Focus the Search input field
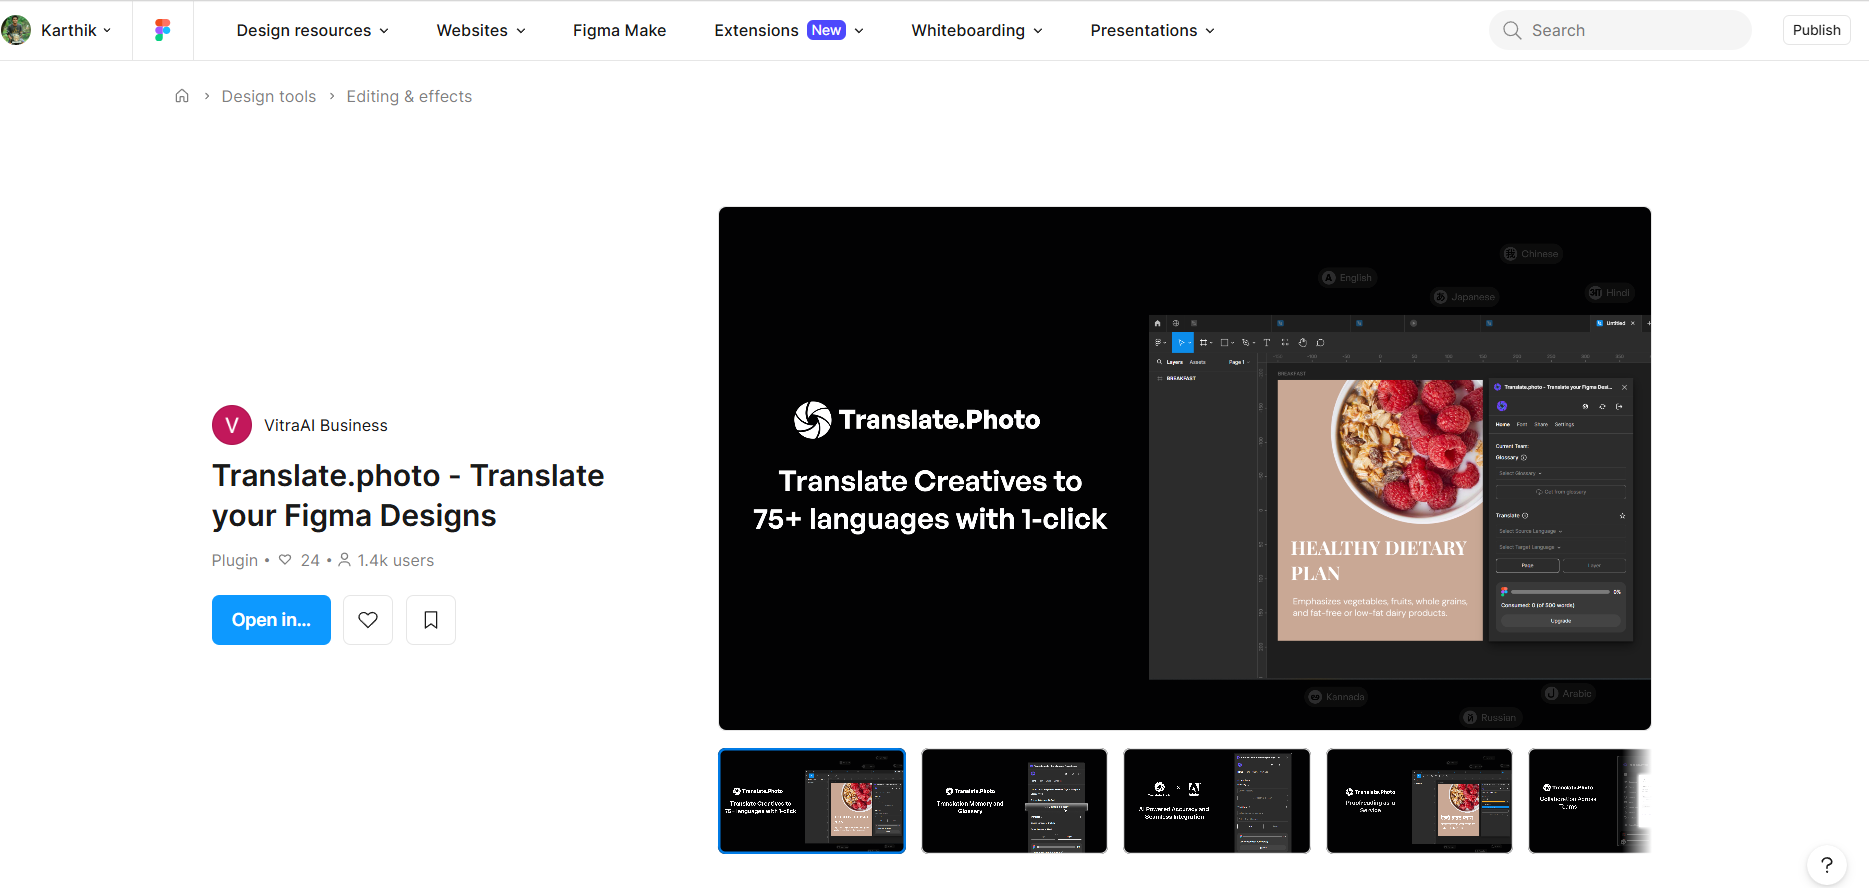1869x888 pixels. [1620, 30]
